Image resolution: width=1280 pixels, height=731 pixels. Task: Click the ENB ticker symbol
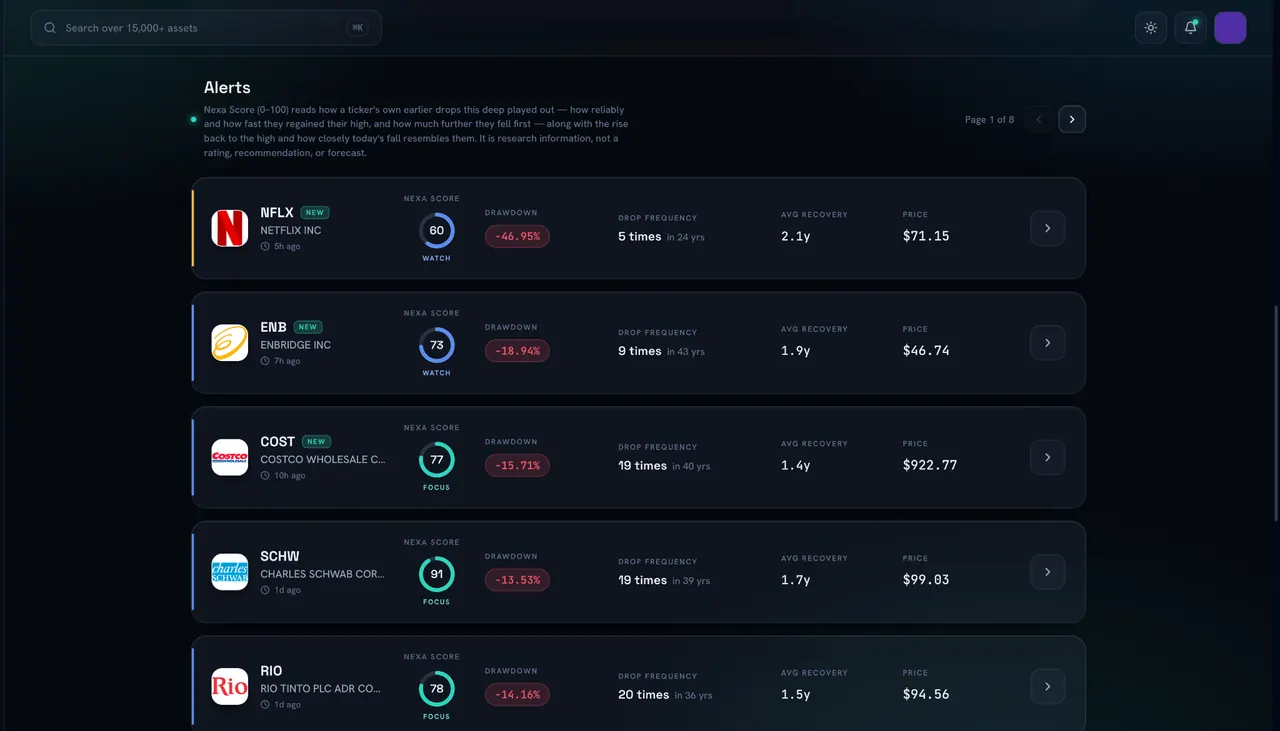tap(273, 327)
